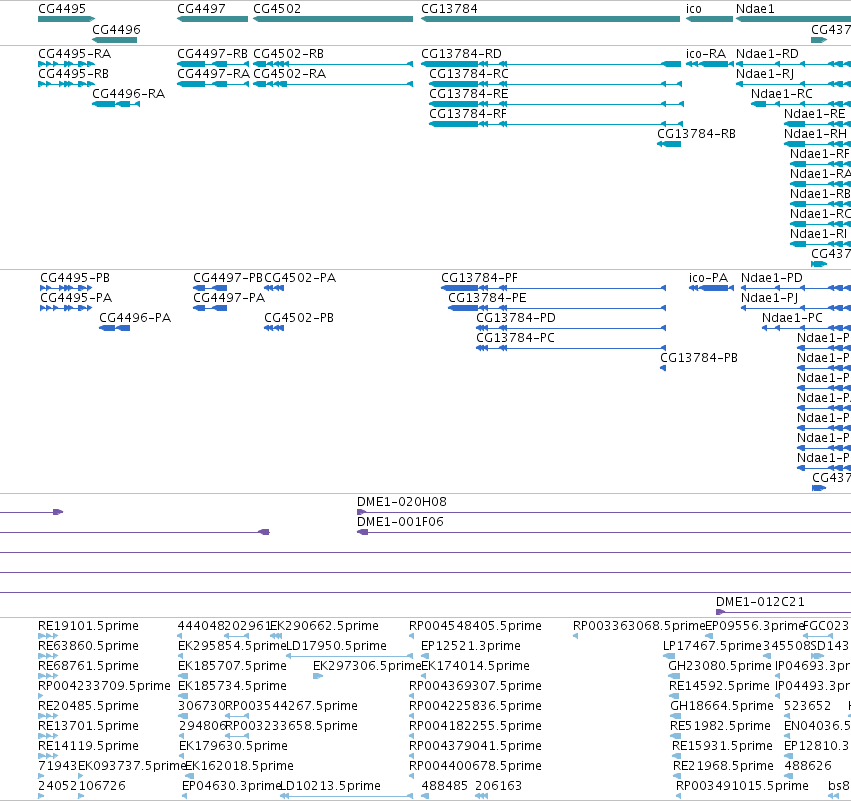This screenshot has height=801, width=851.
Task: Click protein Ndae1-PD label
Action: [x=772, y=277]
